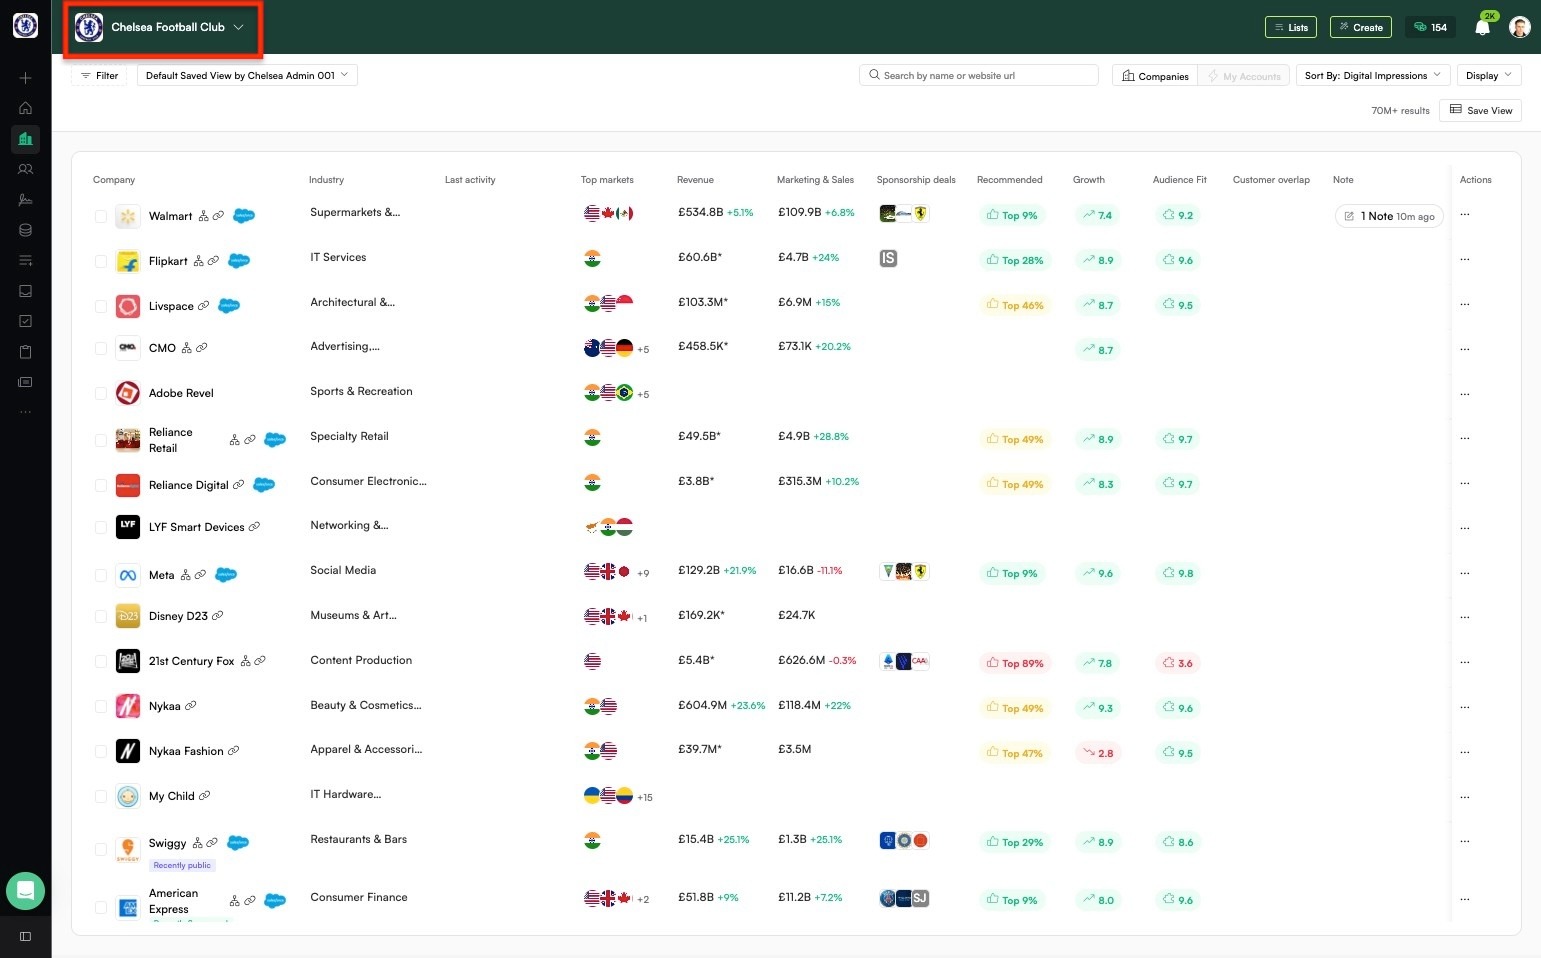This screenshot has height=958, width=1541.
Task: Click the search by name field
Action: click(979, 75)
